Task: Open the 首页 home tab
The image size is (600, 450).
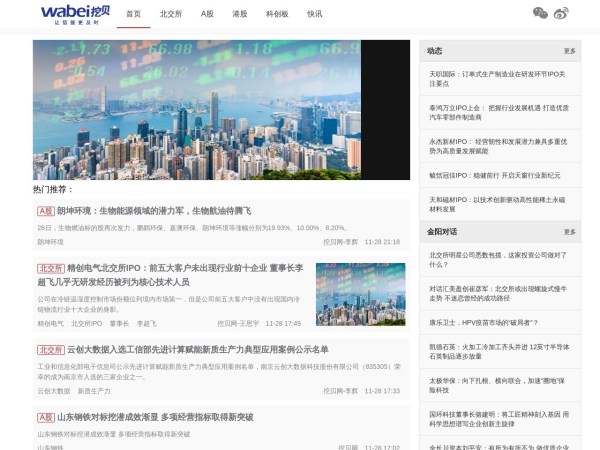Action: pos(133,14)
